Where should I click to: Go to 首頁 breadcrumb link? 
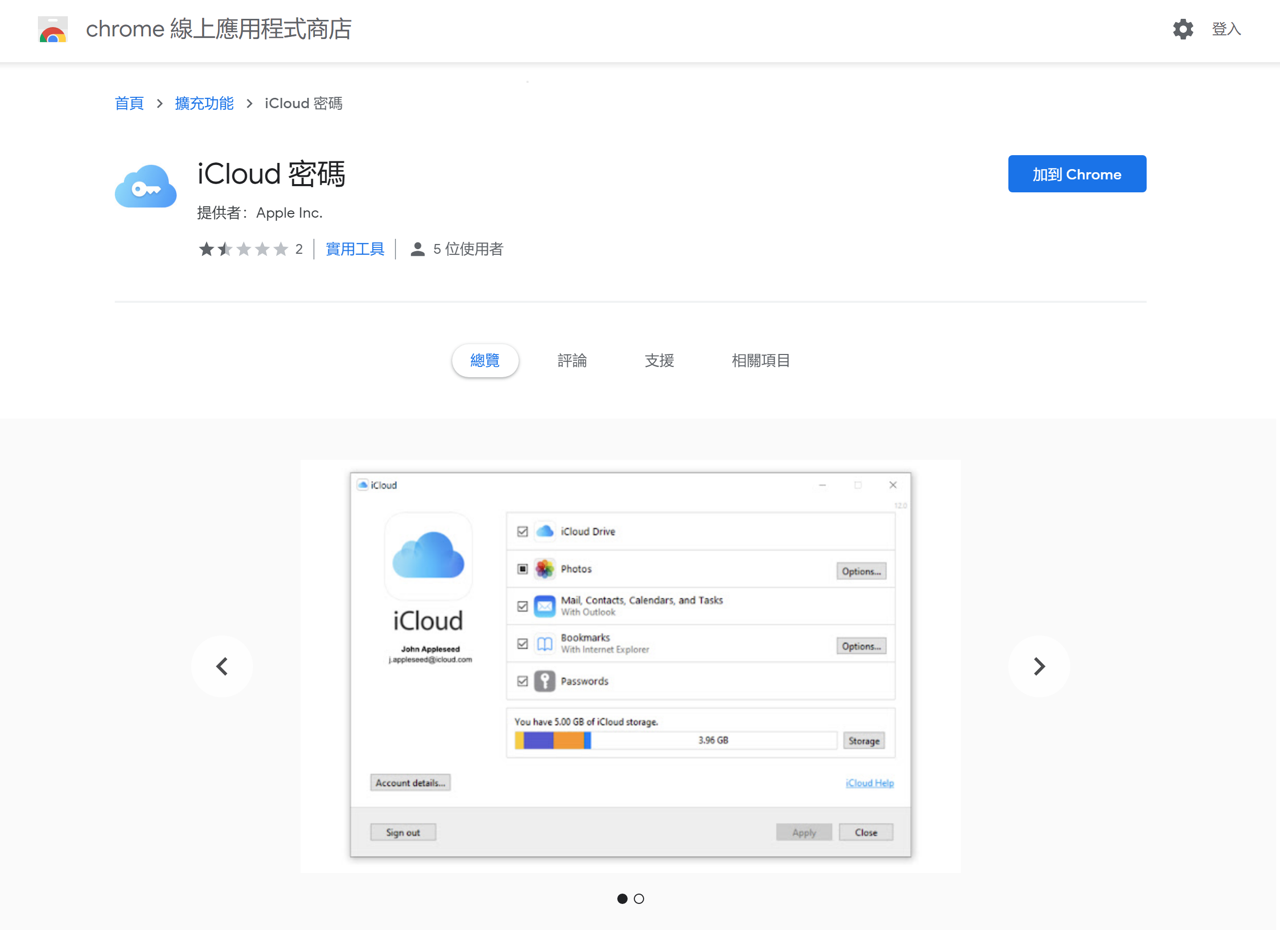[129, 103]
